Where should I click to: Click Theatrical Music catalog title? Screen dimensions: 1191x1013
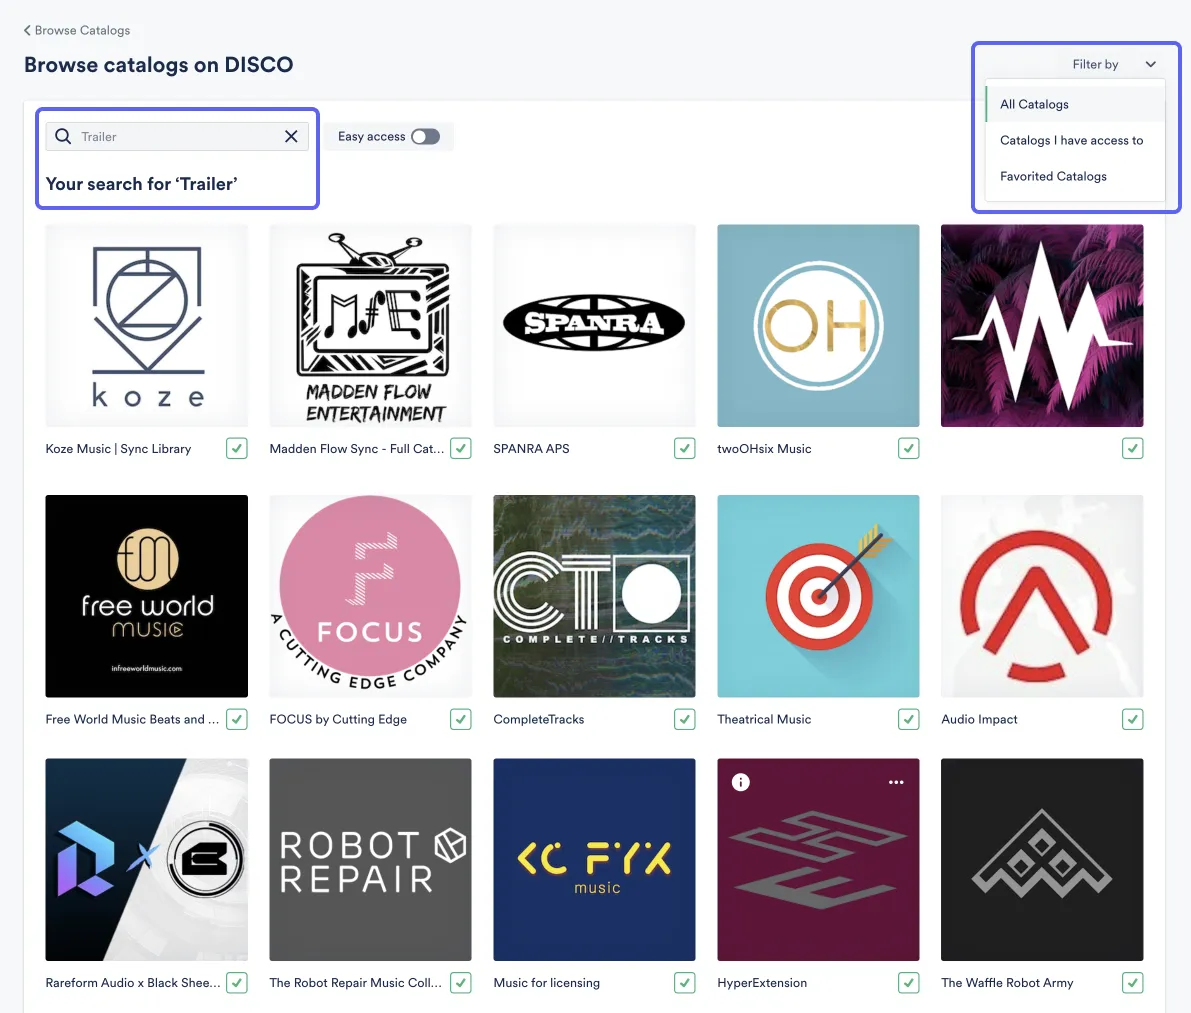tap(764, 719)
